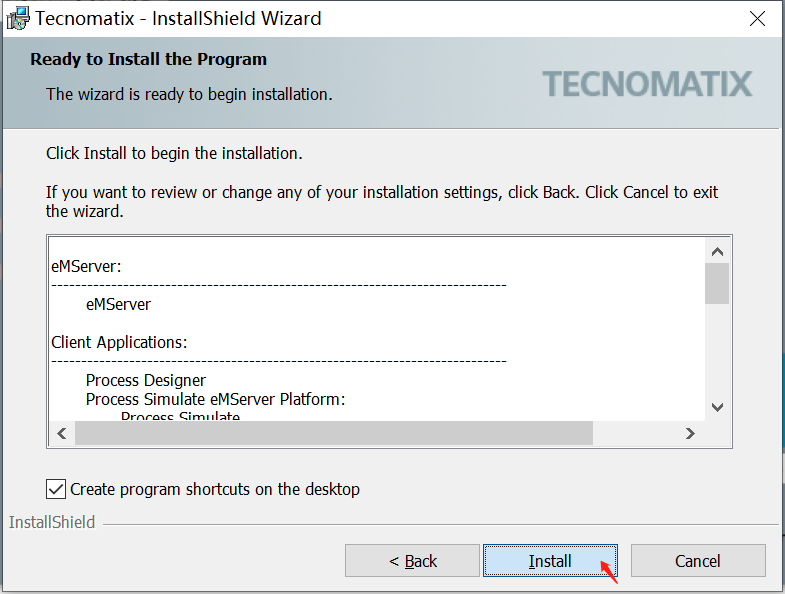Click the horizontal scrollbar thumb
The image size is (785, 594).
[x=334, y=433]
